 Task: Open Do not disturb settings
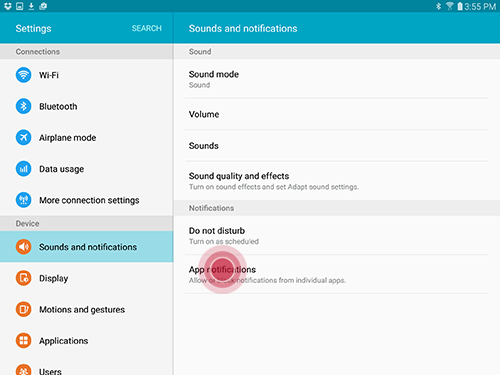(x=337, y=235)
